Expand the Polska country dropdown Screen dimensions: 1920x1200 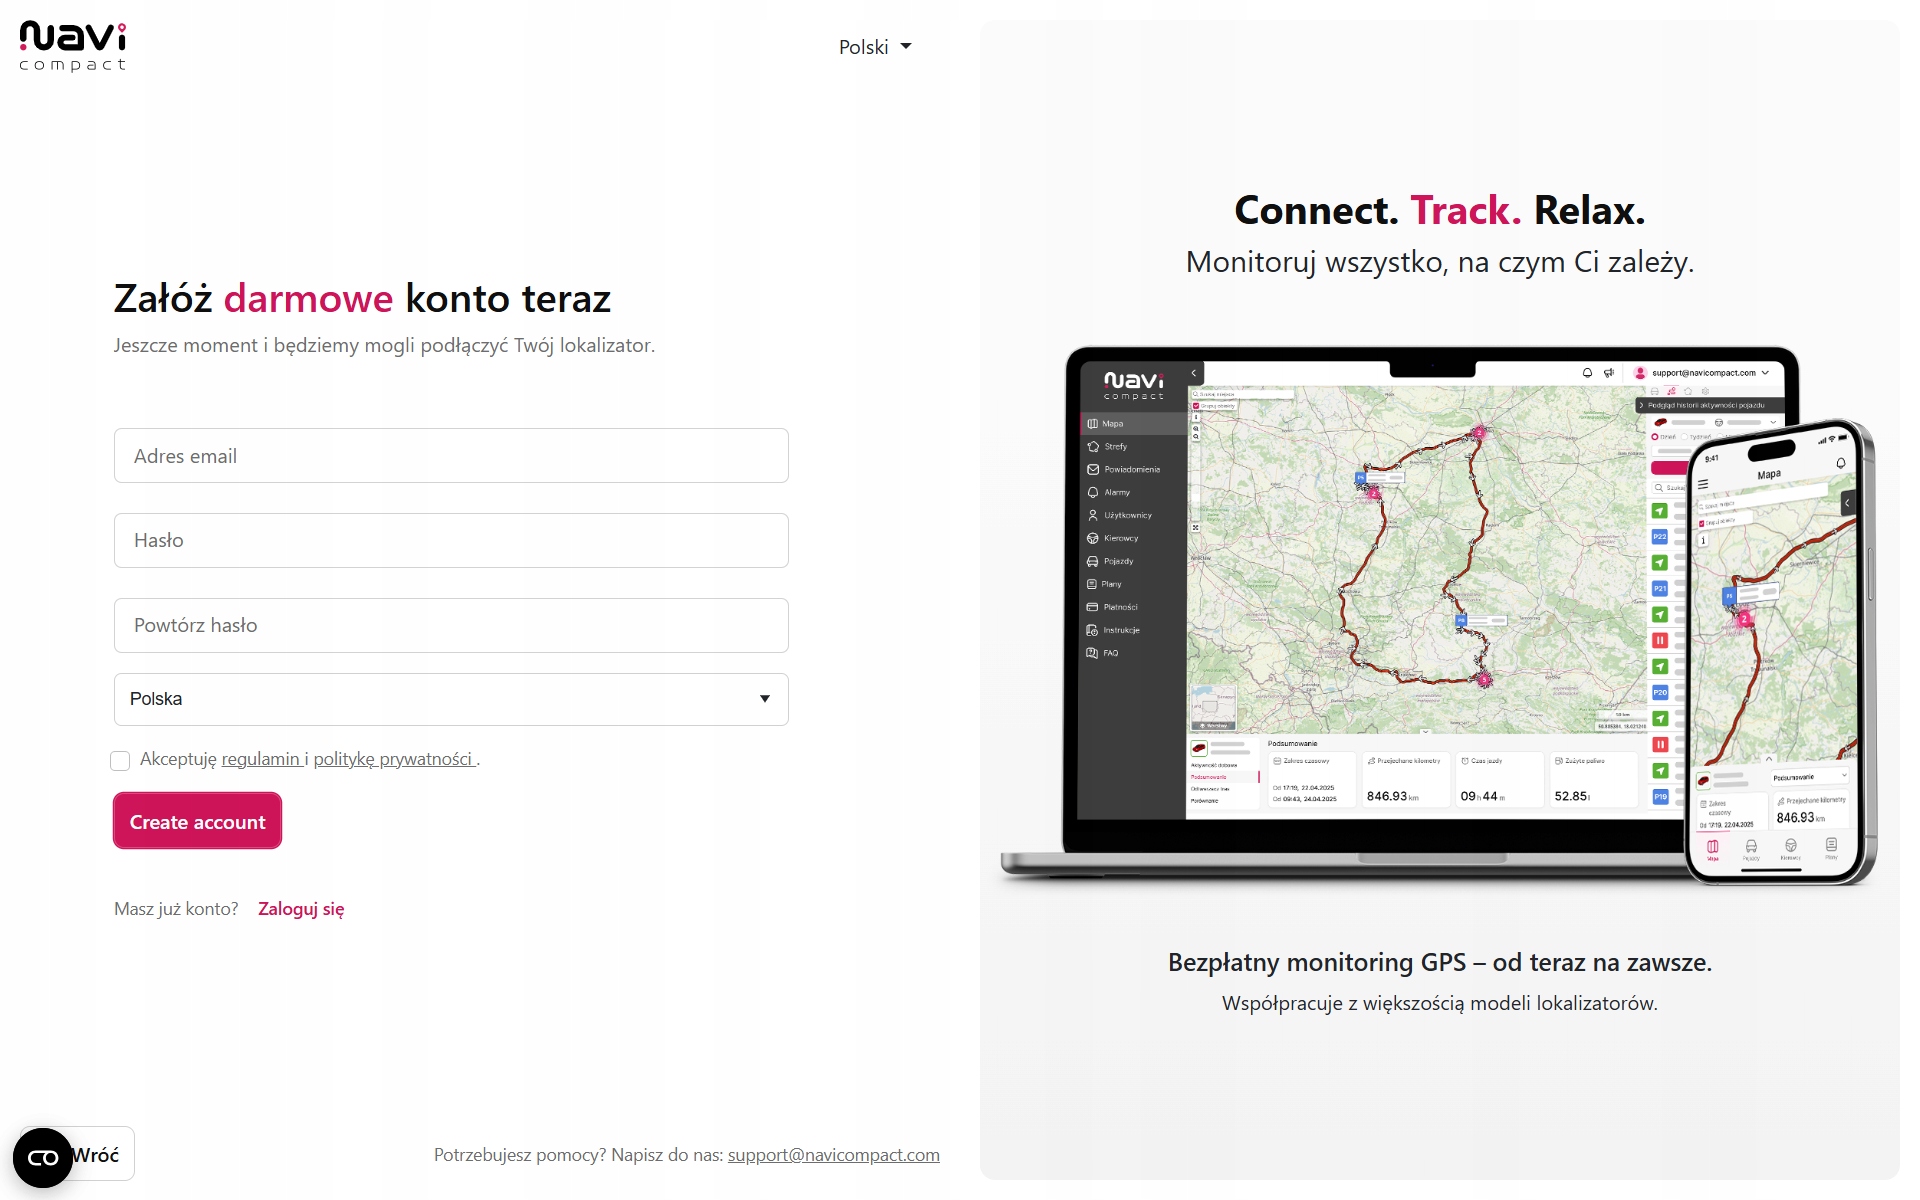coord(451,699)
